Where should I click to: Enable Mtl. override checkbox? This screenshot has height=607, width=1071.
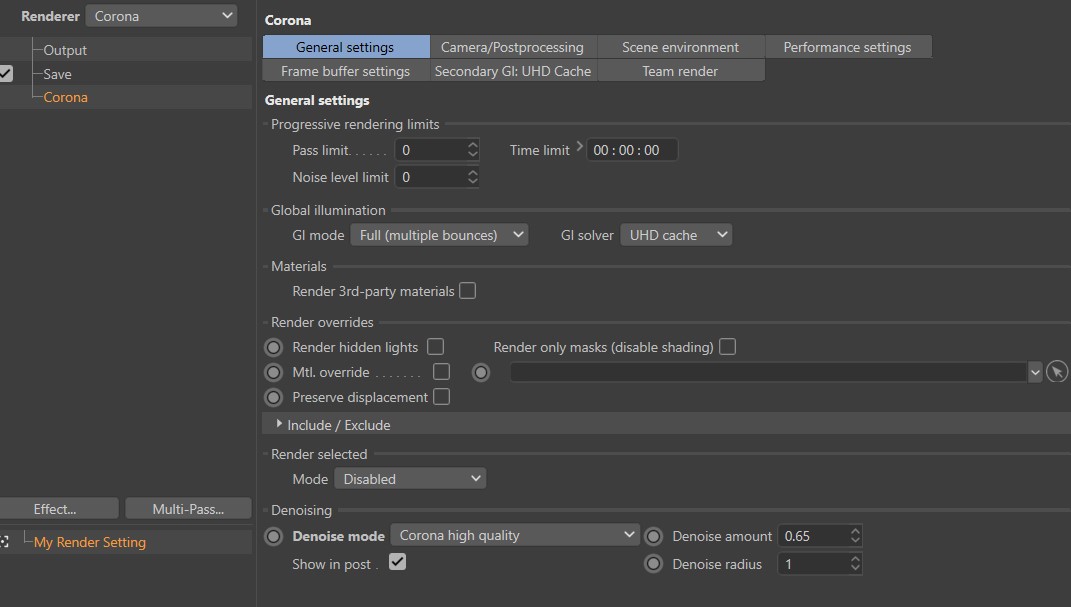[441, 371]
